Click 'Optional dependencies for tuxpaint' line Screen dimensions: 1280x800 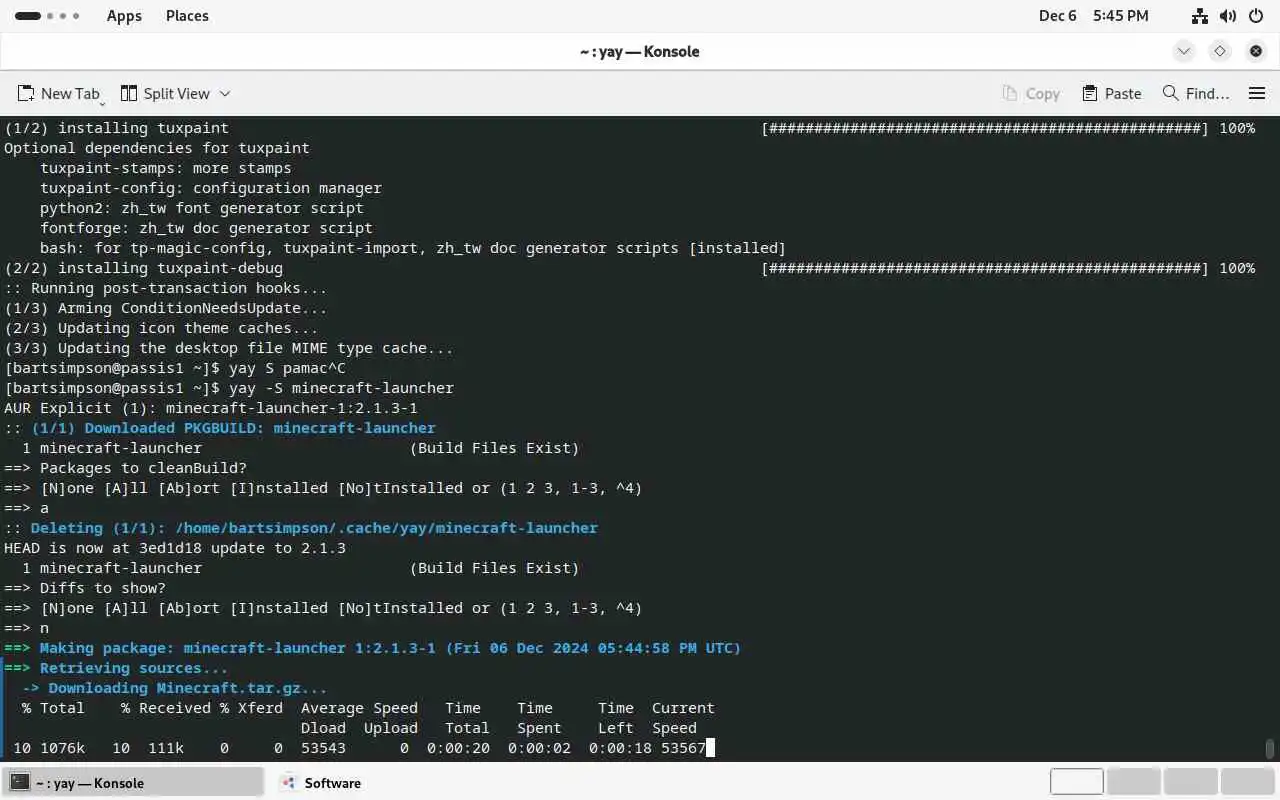[x=157, y=148]
